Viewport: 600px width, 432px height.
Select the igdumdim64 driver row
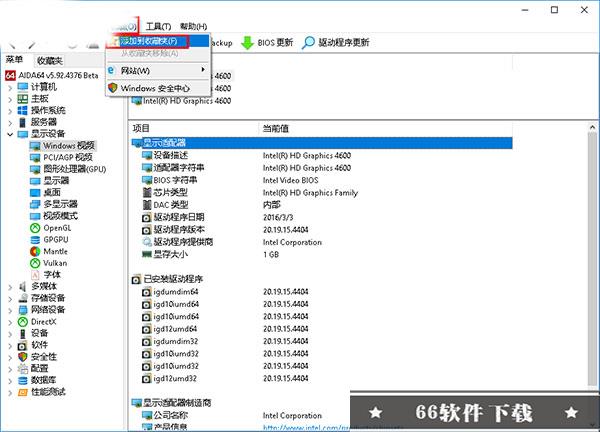click(x=322, y=292)
